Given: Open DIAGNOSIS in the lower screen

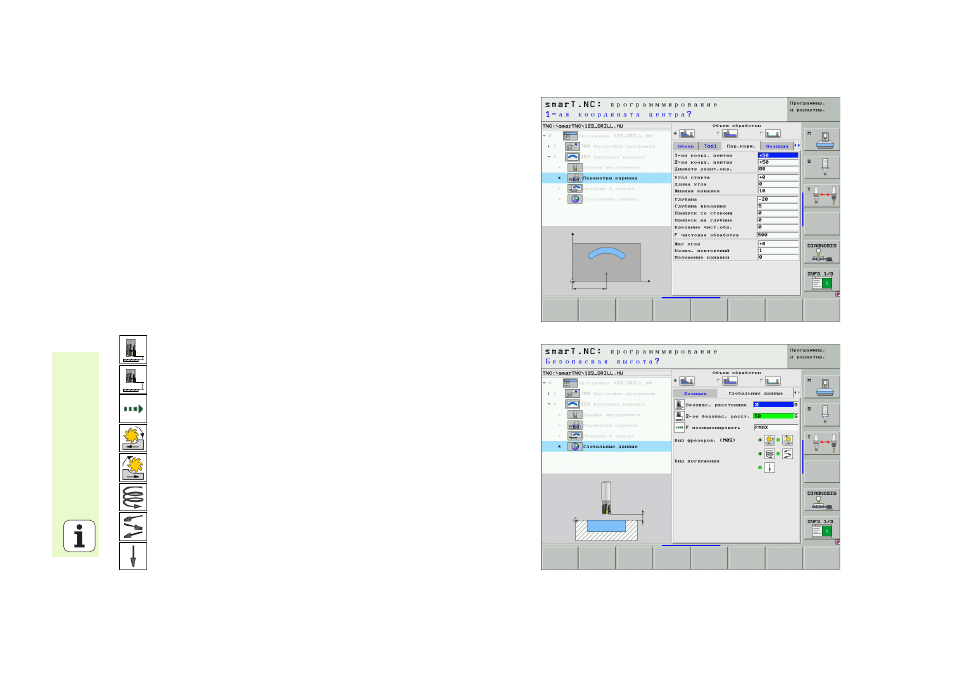Looking at the screenshot, I should (821, 500).
